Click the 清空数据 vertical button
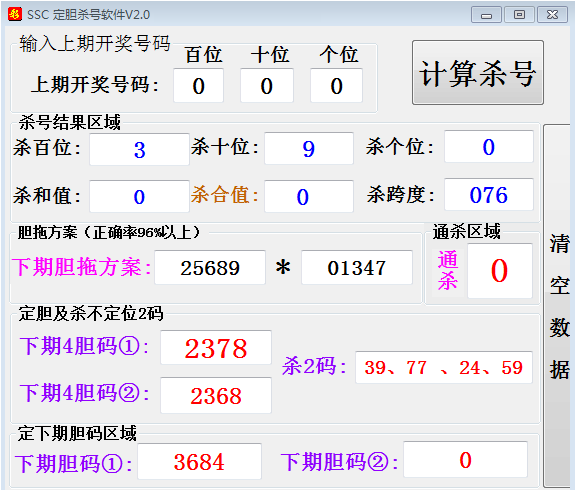 pyautogui.click(x=557, y=306)
